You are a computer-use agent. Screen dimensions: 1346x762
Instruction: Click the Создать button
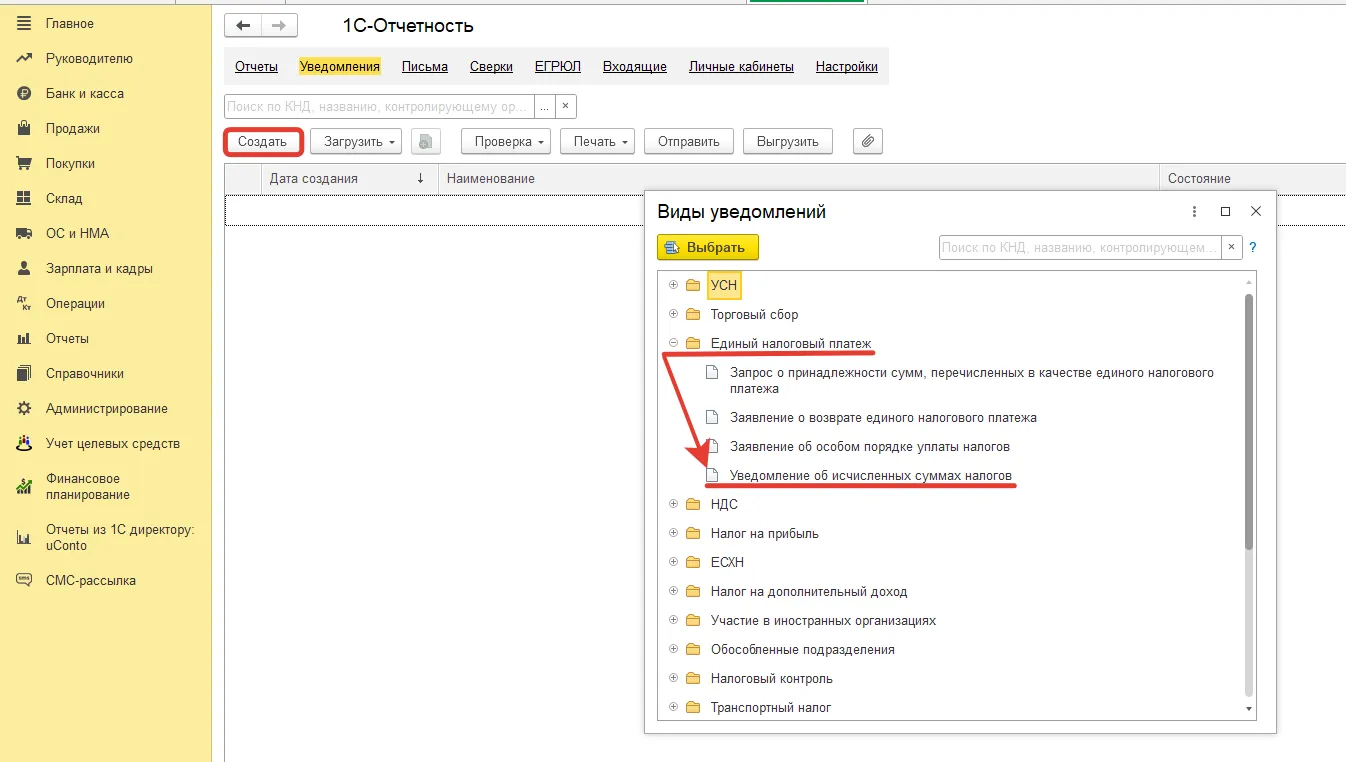263,142
